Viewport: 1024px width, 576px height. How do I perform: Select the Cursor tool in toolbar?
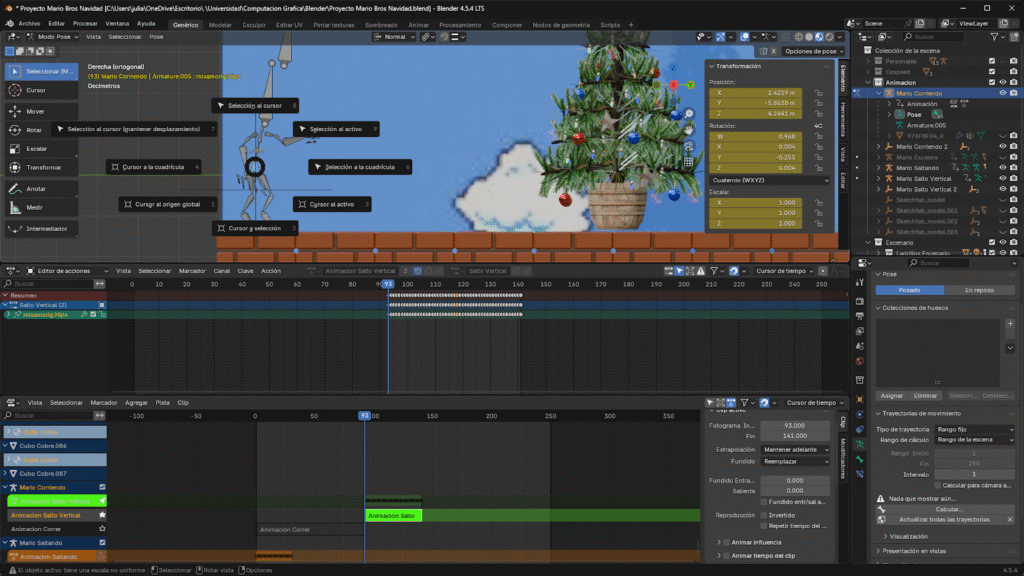pyautogui.click(x=16, y=90)
